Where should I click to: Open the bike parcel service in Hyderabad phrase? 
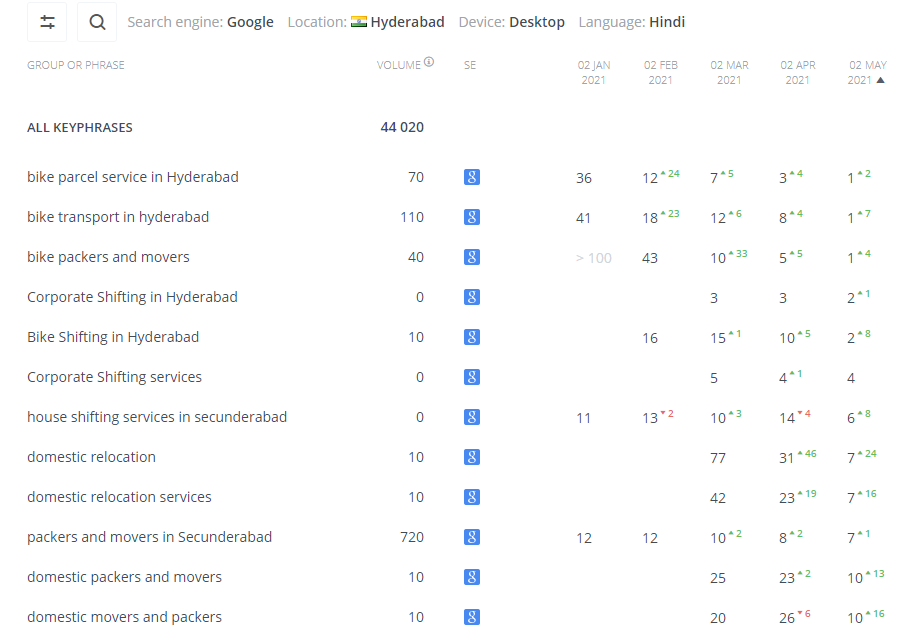tap(132, 177)
